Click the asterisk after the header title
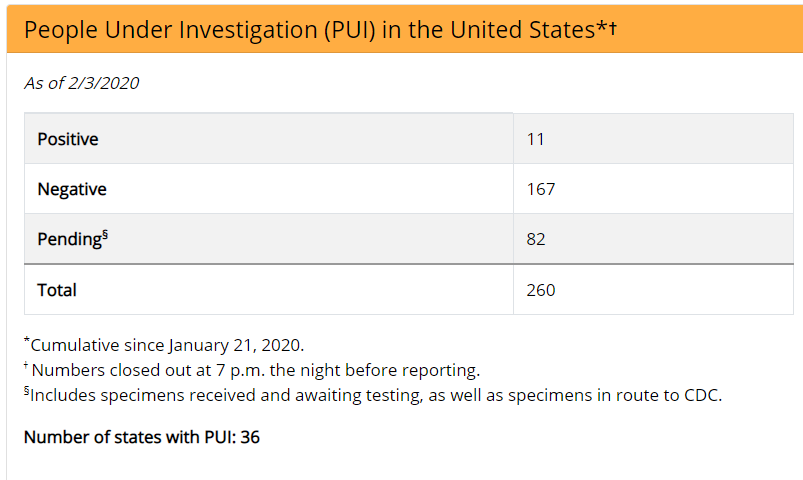 (x=601, y=27)
